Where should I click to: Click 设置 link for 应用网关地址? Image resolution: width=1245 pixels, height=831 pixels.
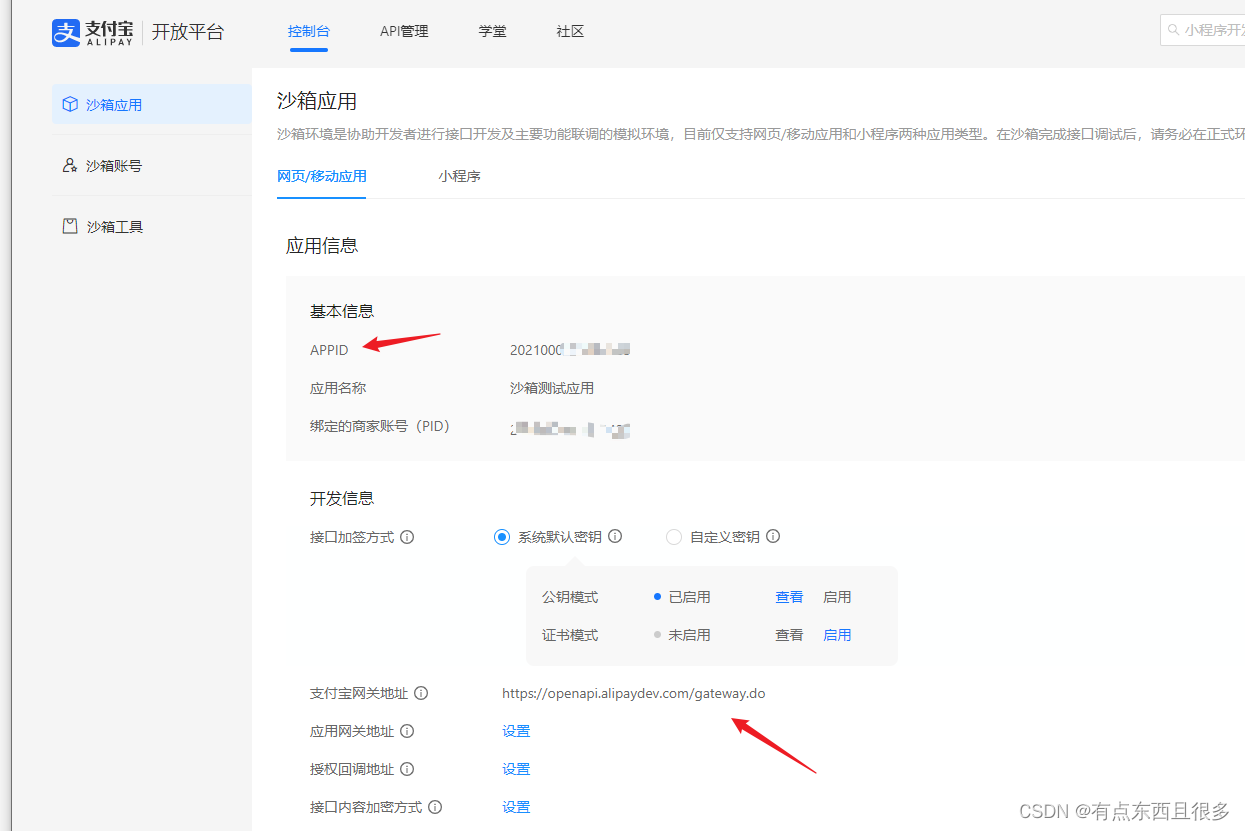click(516, 731)
